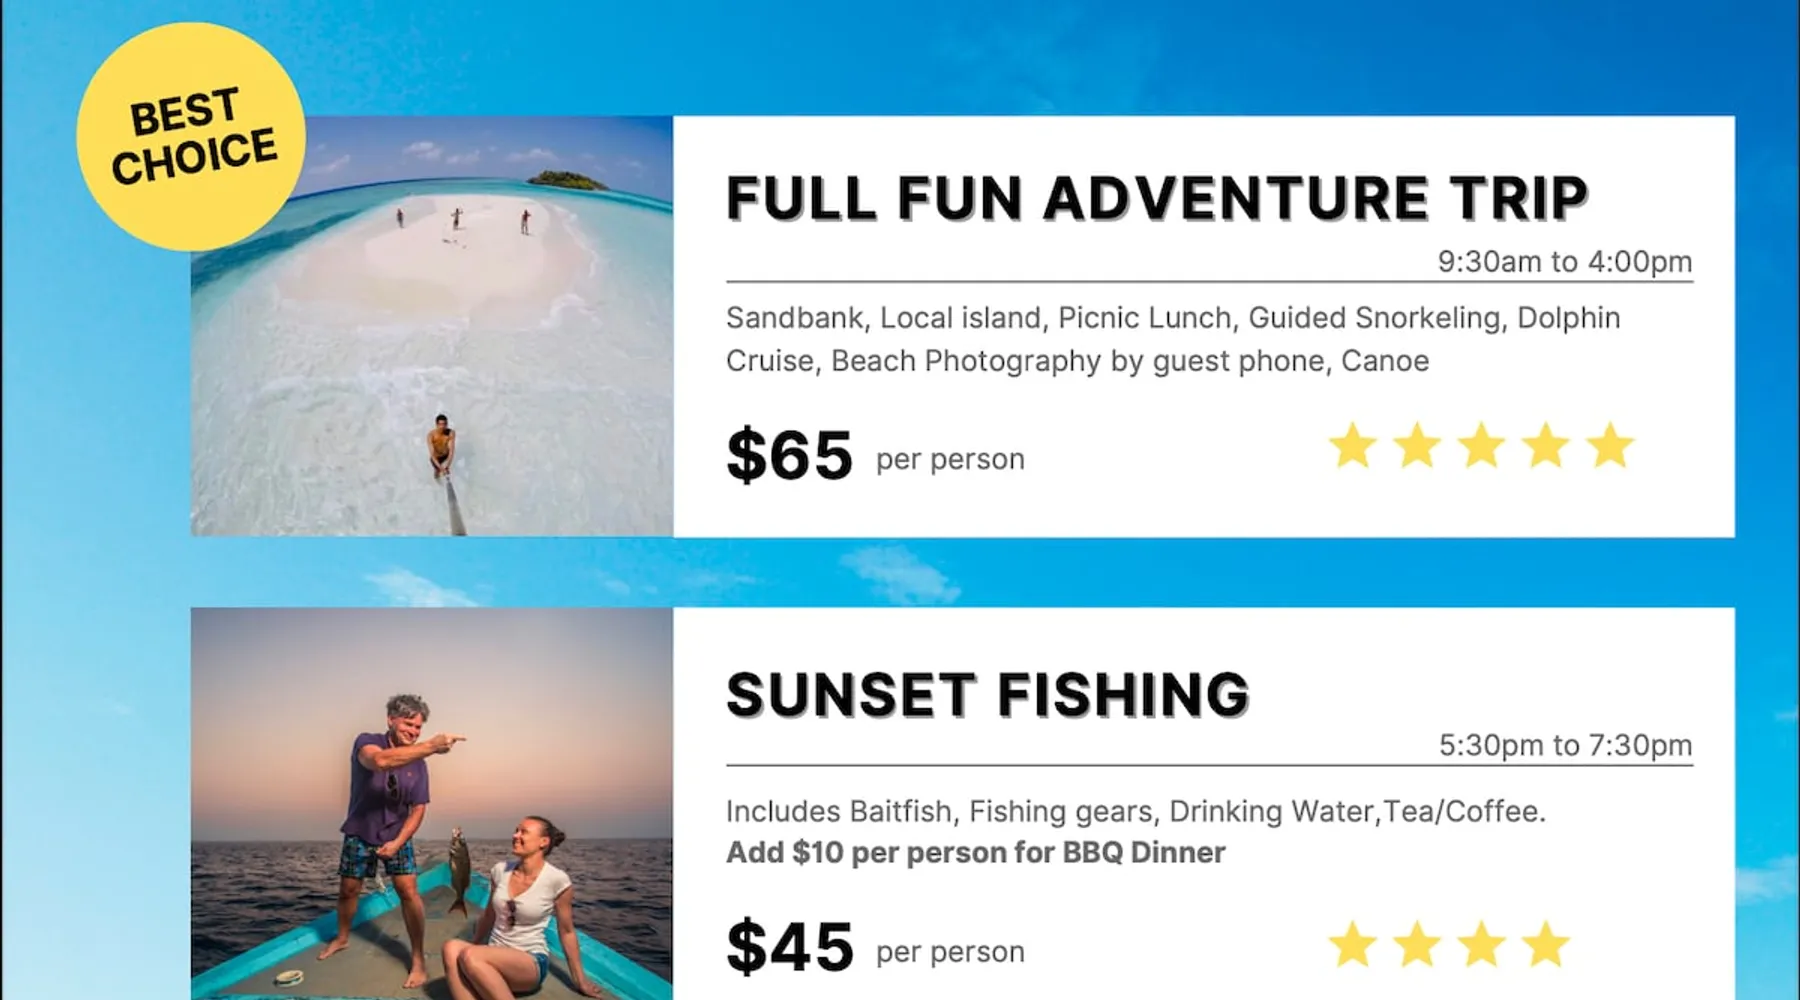Viewport: 1800px width, 1000px height.
Task: Click the 5:30pm to 7:30pm time
Action: tap(1565, 745)
